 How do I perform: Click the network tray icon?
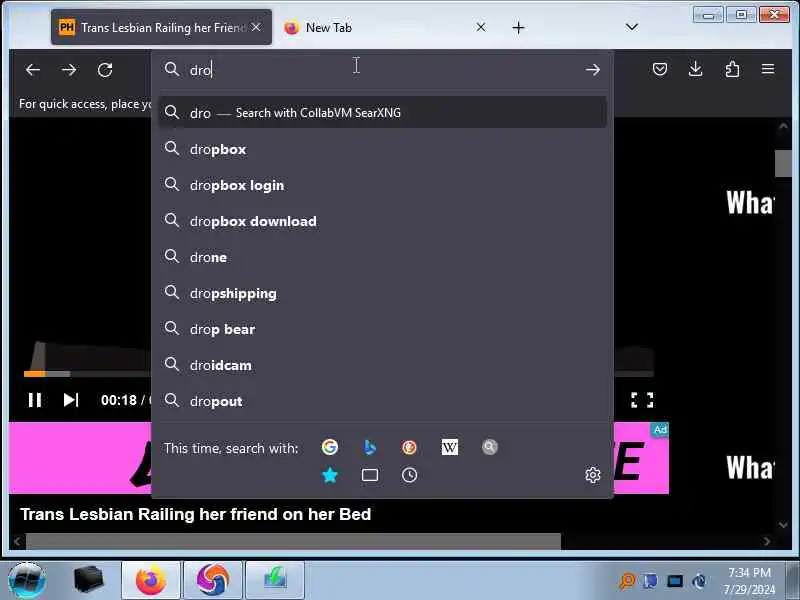coord(674,581)
